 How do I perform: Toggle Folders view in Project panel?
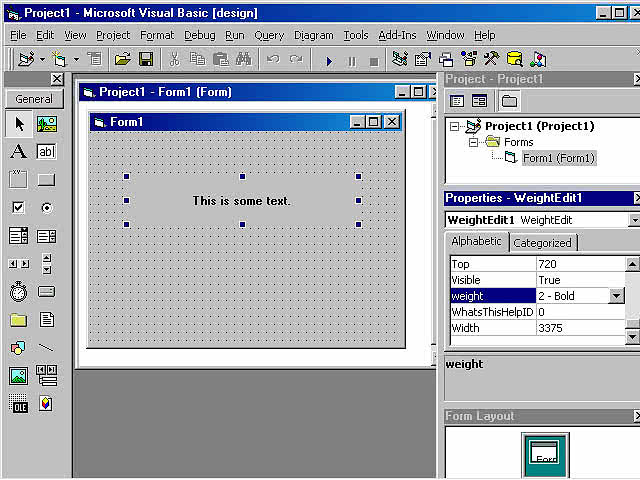509,101
